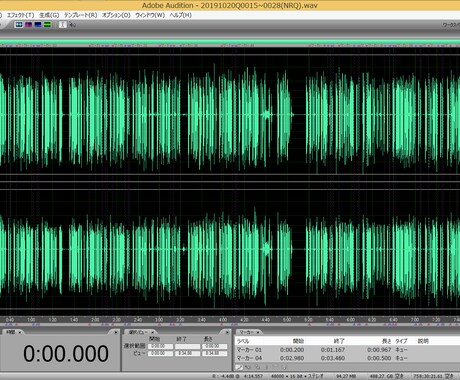Open the ヘルプ(H) menu
The height and width of the screenshot is (380, 460).
pyautogui.click(x=180, y=15)
